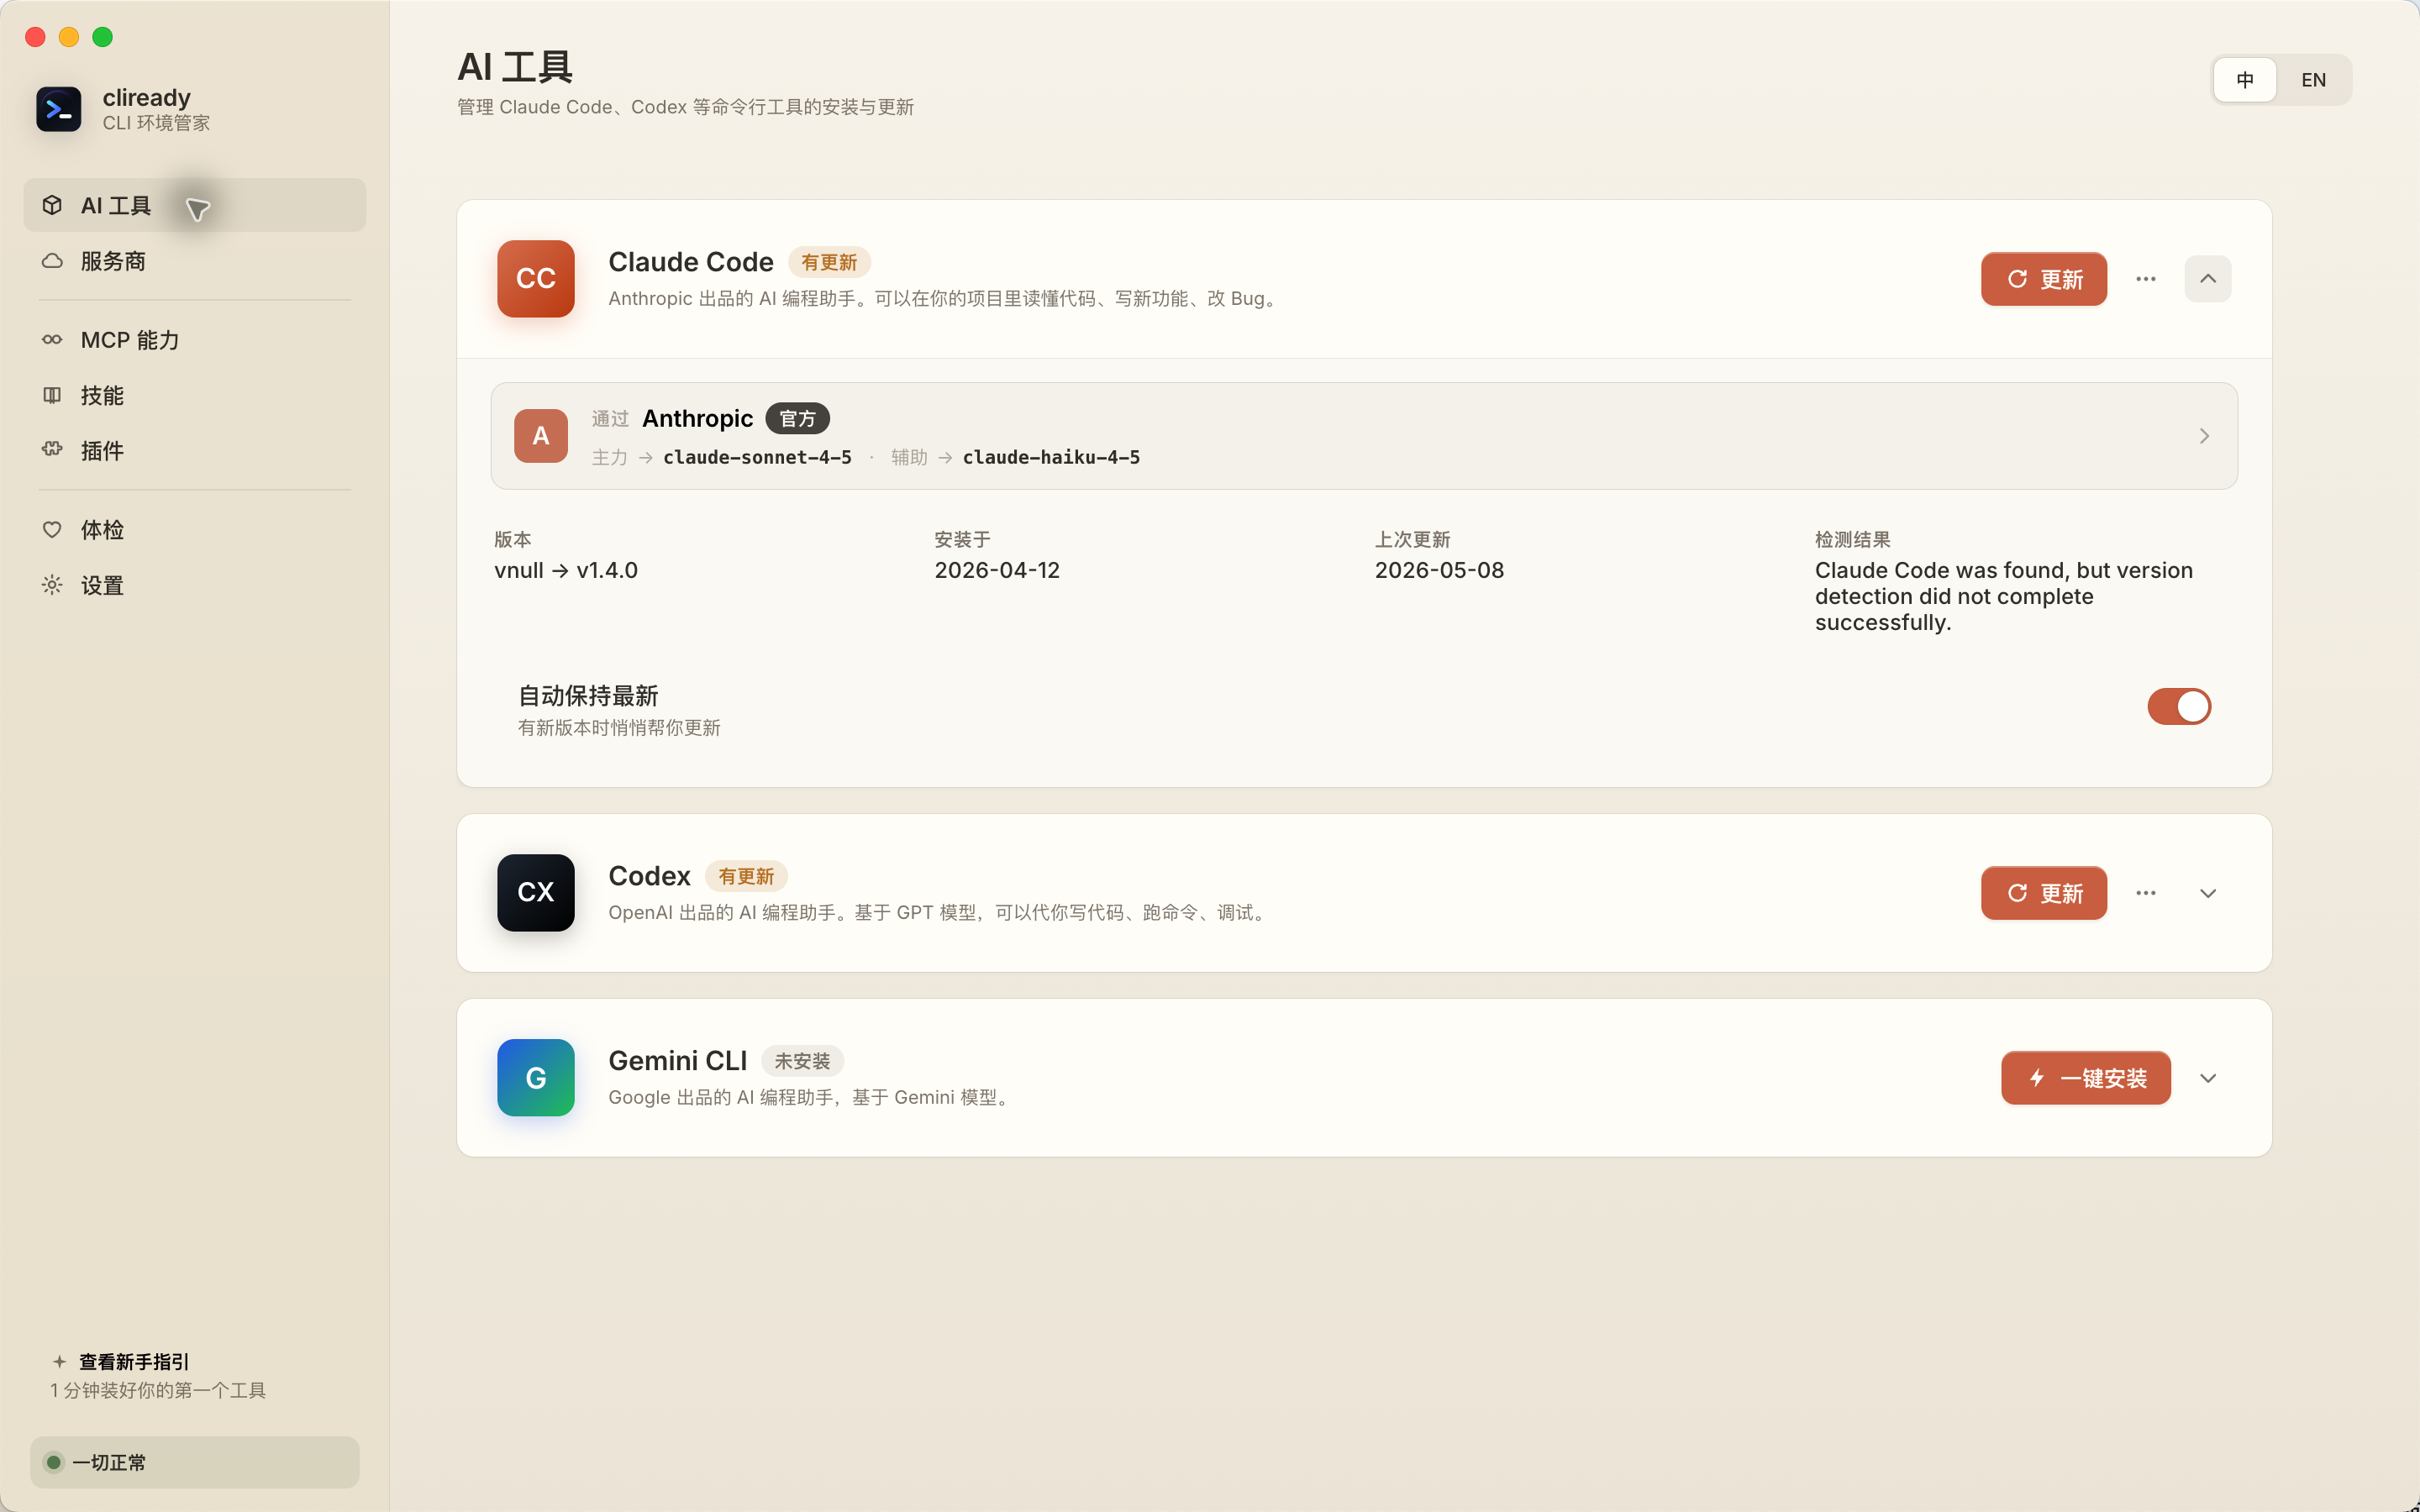Open the AI 工具 sidebar cube icon
The image size is (2420, 1512).
(52, 205)
